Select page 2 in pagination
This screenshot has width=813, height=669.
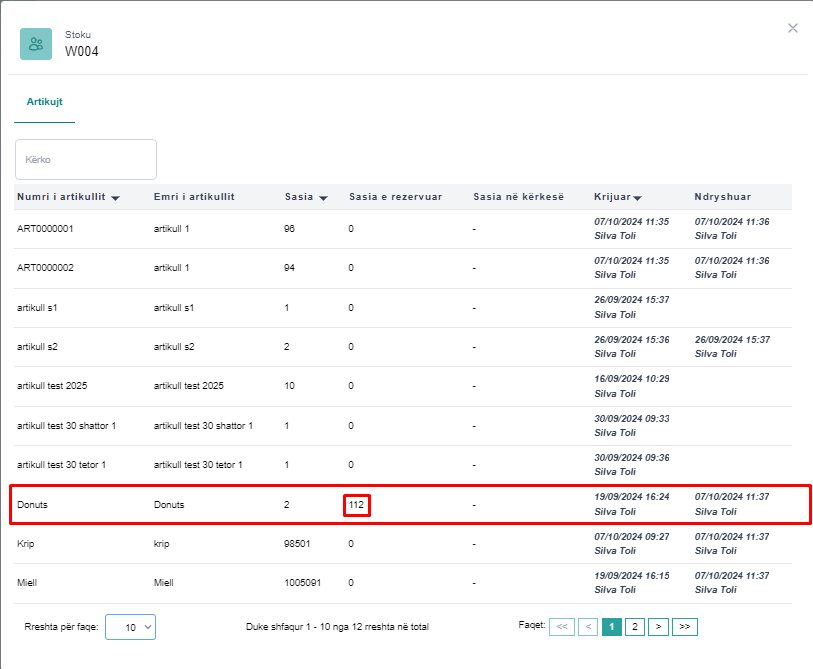point(635,627)
